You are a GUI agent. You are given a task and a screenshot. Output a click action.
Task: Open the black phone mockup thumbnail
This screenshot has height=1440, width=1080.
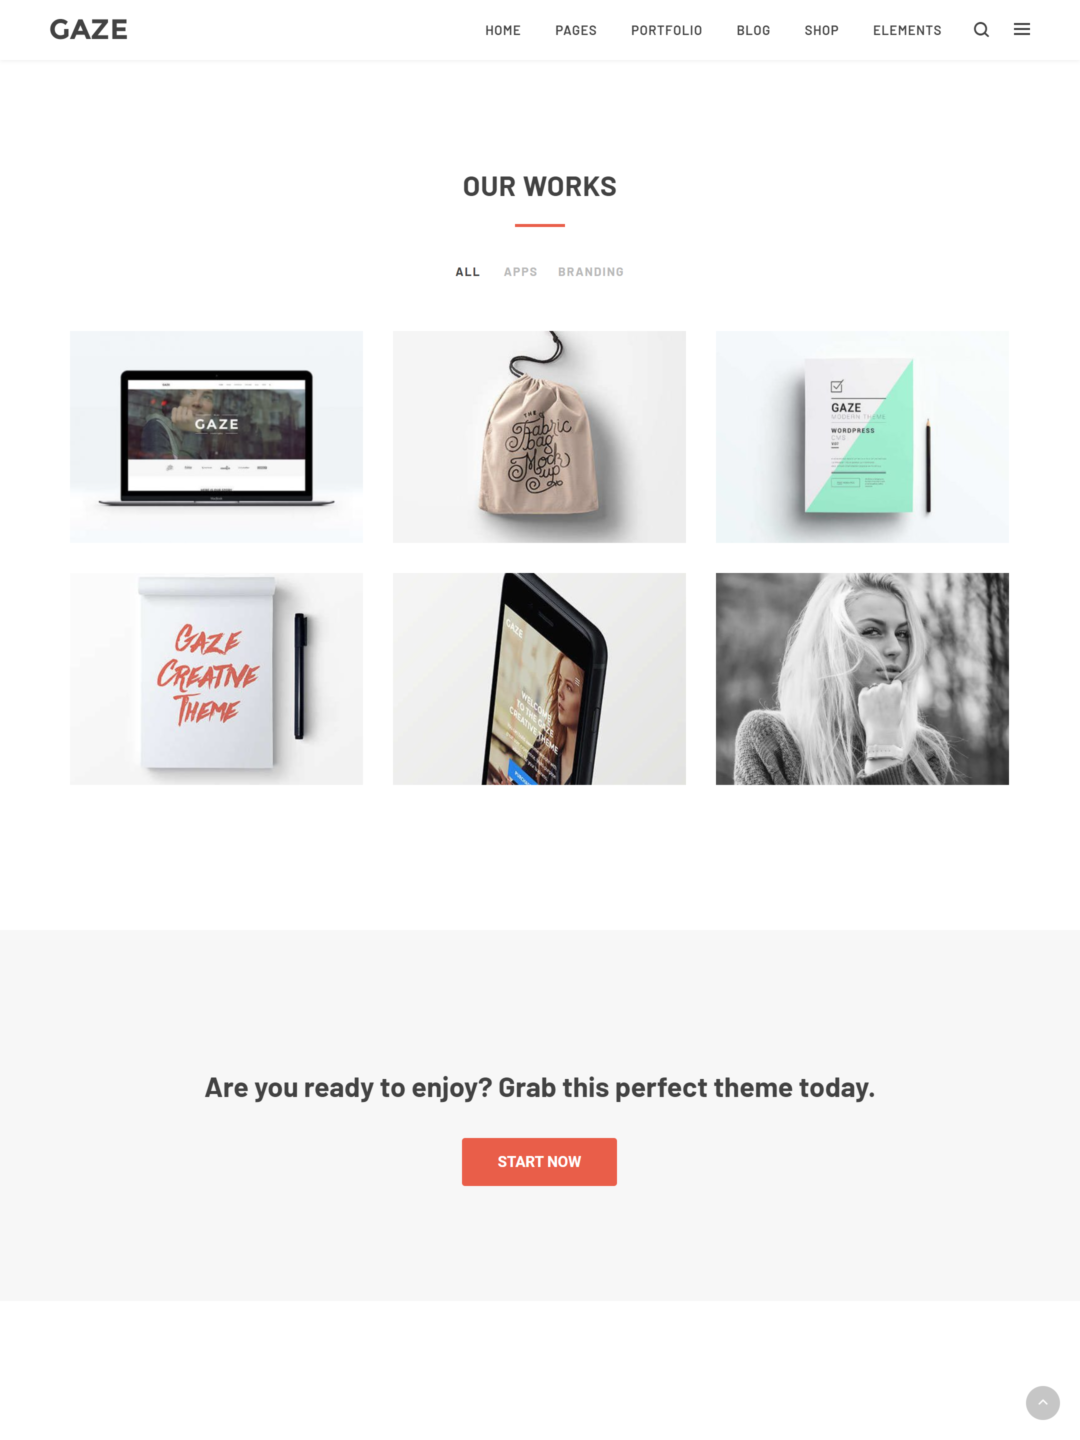[x=539, y=679]
